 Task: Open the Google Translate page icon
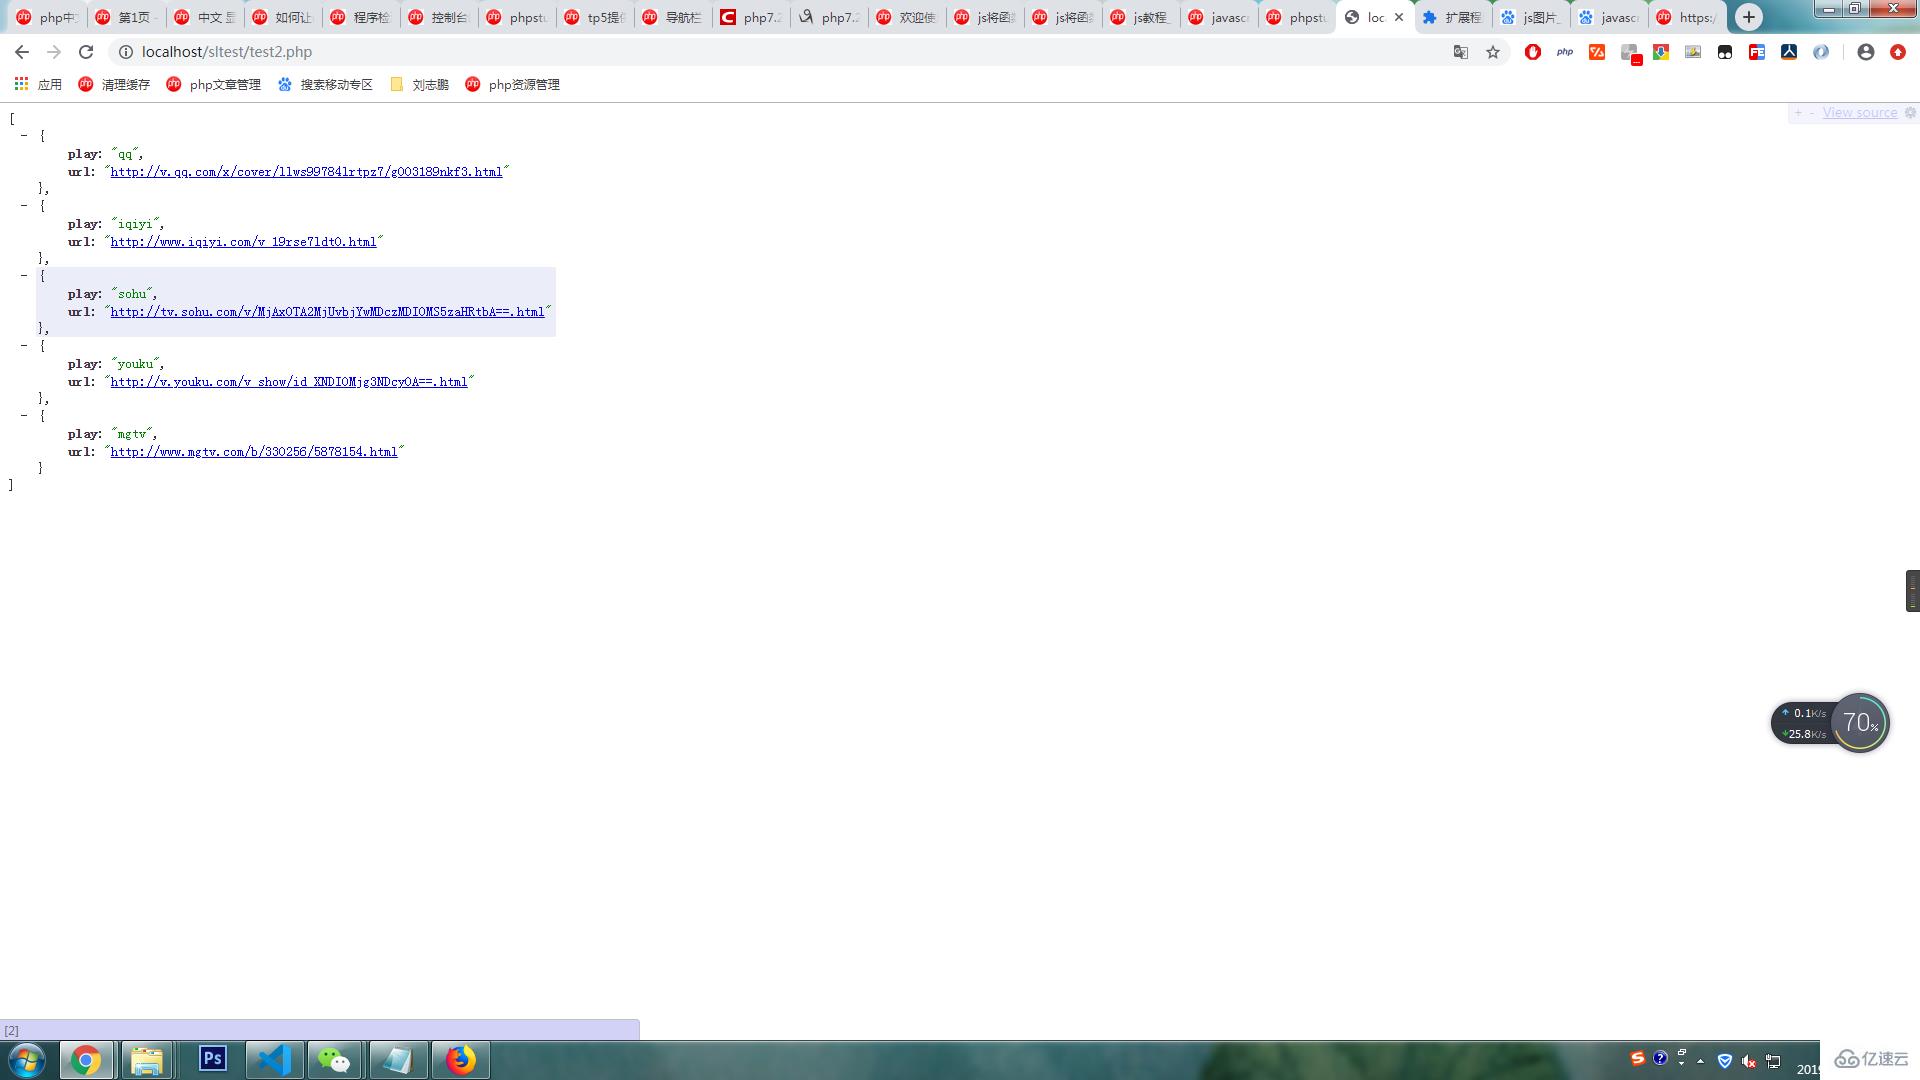click(1461, 52)
